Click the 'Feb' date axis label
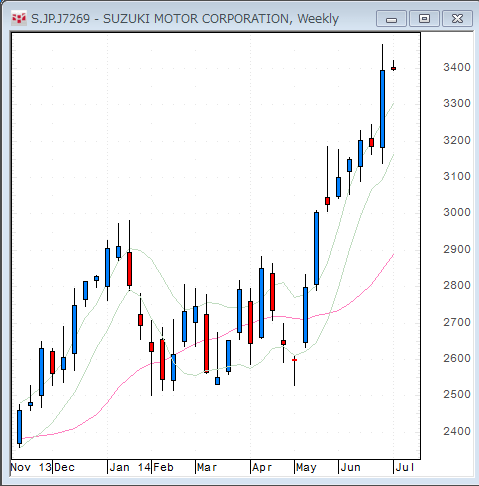 (x=163, y=467)
